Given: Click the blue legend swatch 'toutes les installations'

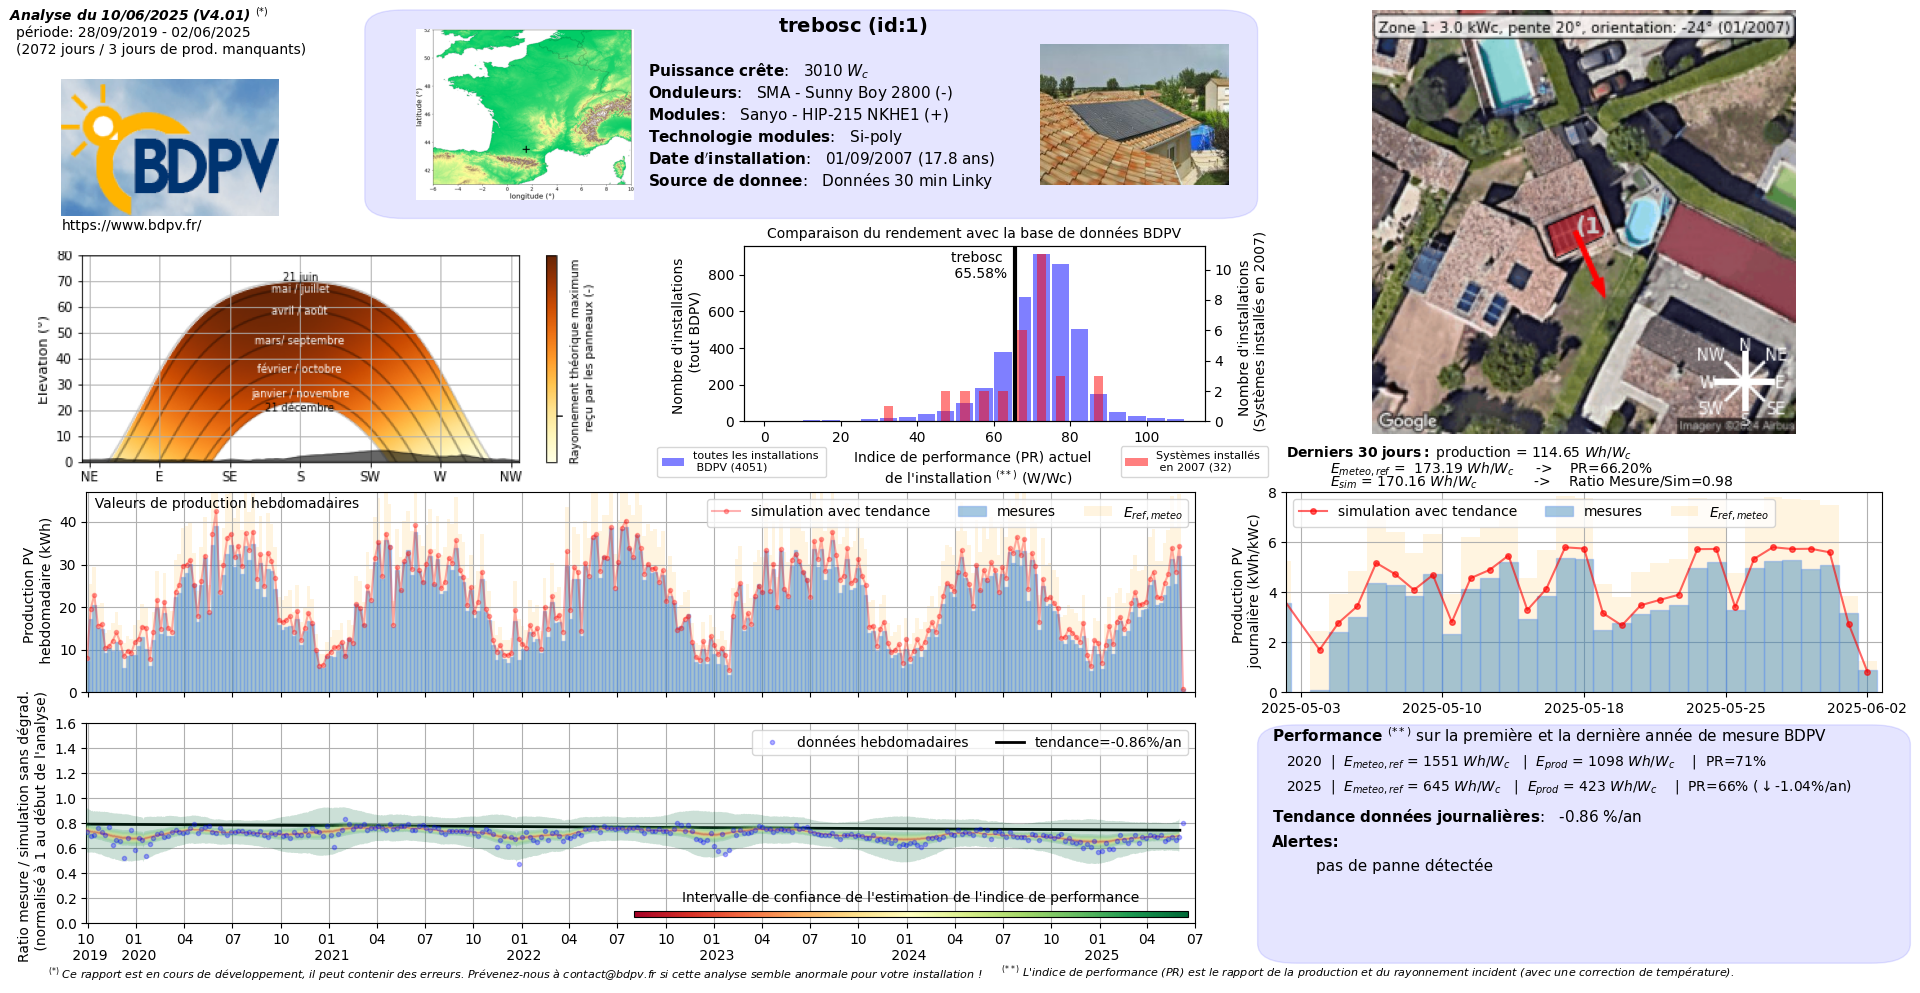Looking at the screenshot, I should [x=673, y=461].
